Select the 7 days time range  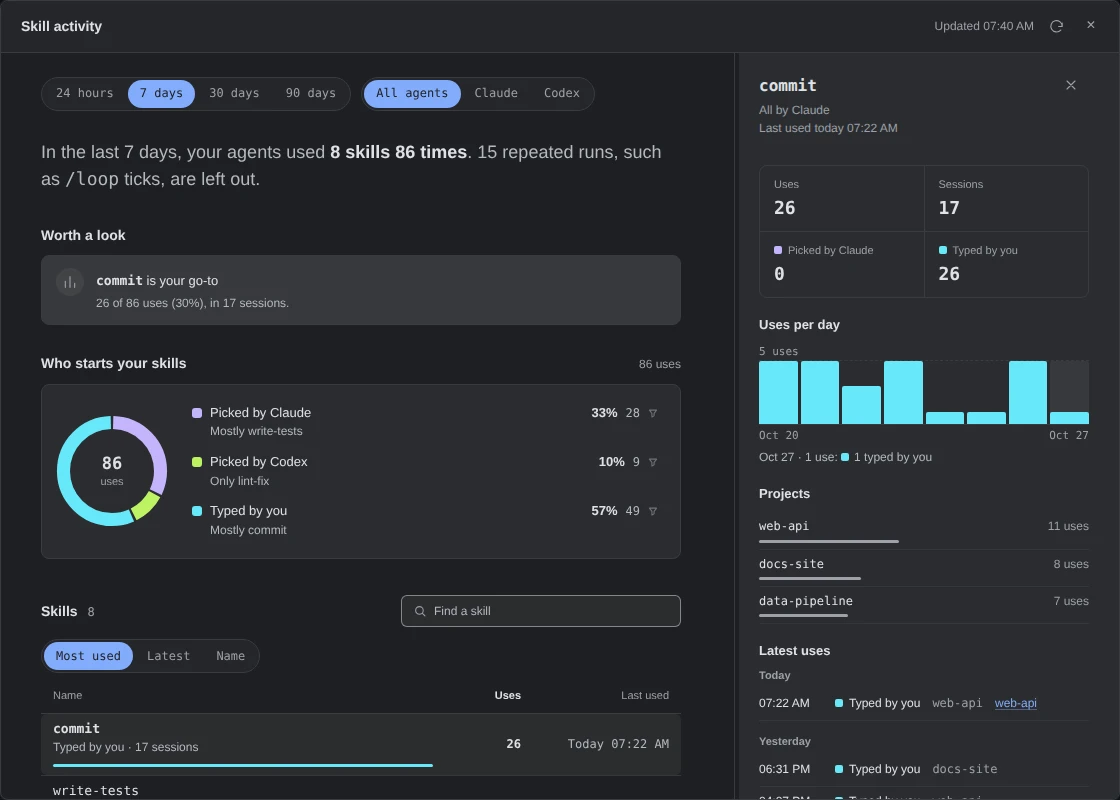pyautogui.click(x=161, y=94)
